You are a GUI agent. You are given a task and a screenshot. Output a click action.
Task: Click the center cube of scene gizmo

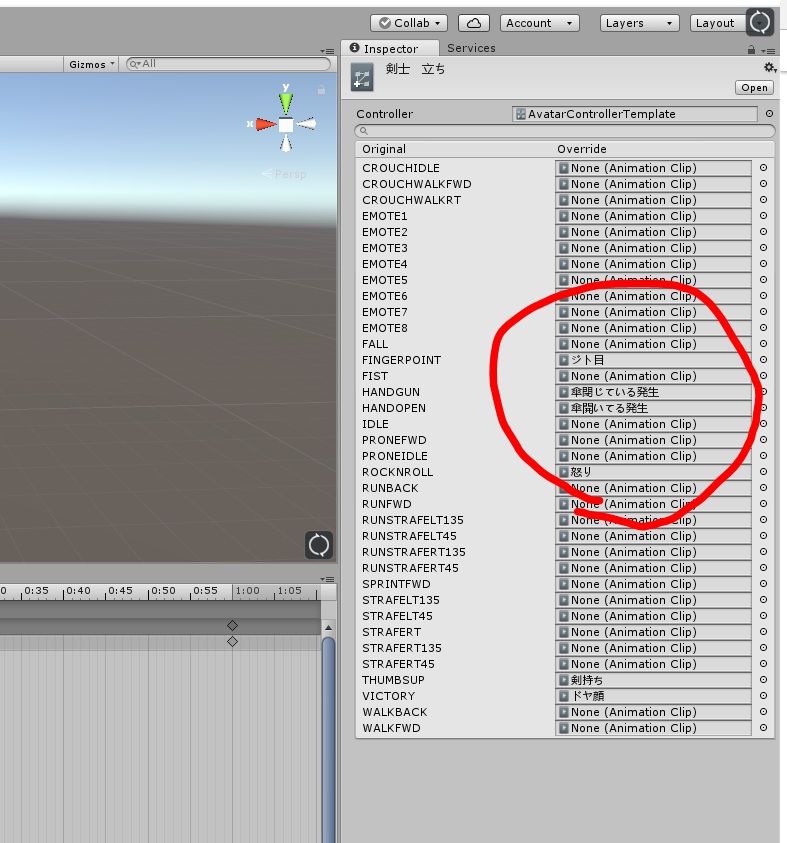[286, 125]
